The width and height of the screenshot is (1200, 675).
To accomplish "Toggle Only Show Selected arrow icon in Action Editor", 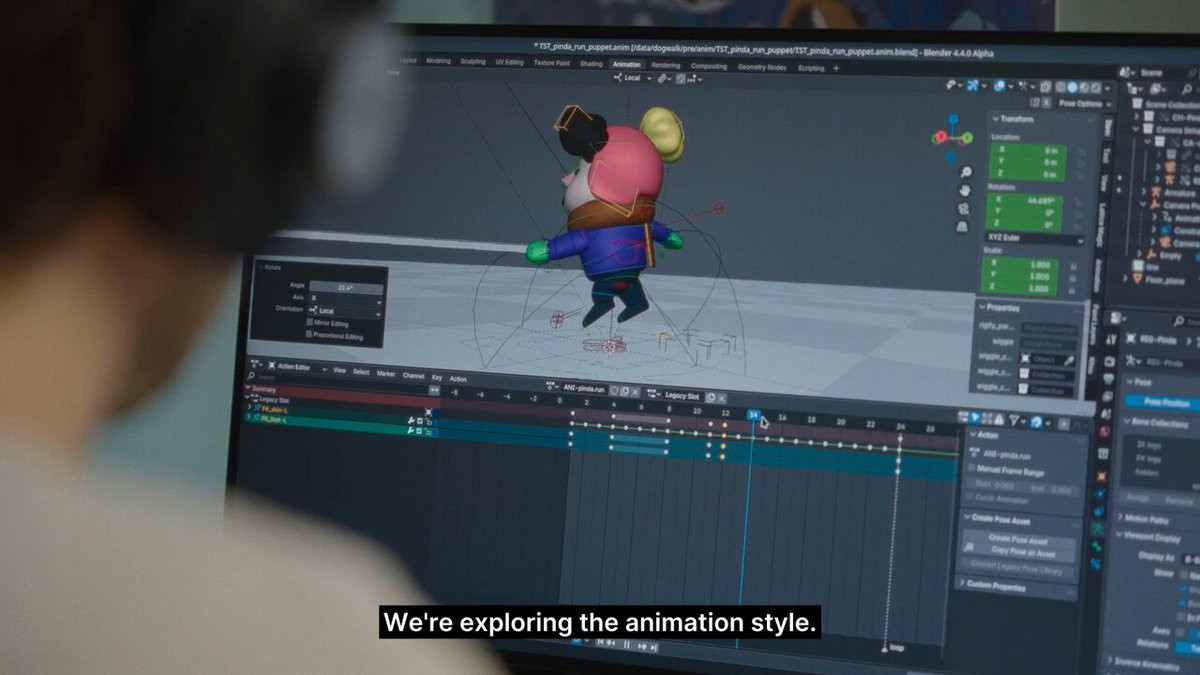I will (x=977, y=417).
